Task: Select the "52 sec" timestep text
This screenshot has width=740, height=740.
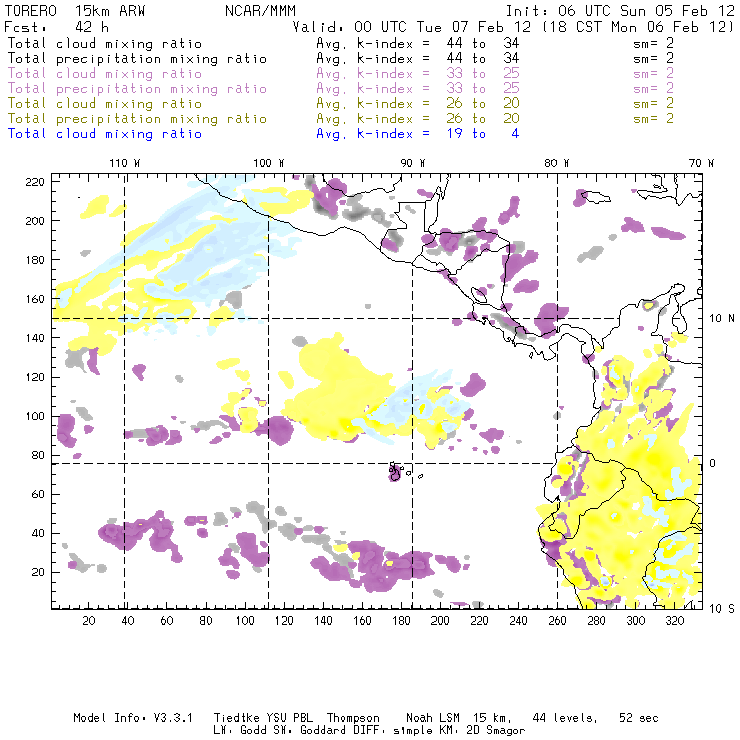Action: point(639,718)
